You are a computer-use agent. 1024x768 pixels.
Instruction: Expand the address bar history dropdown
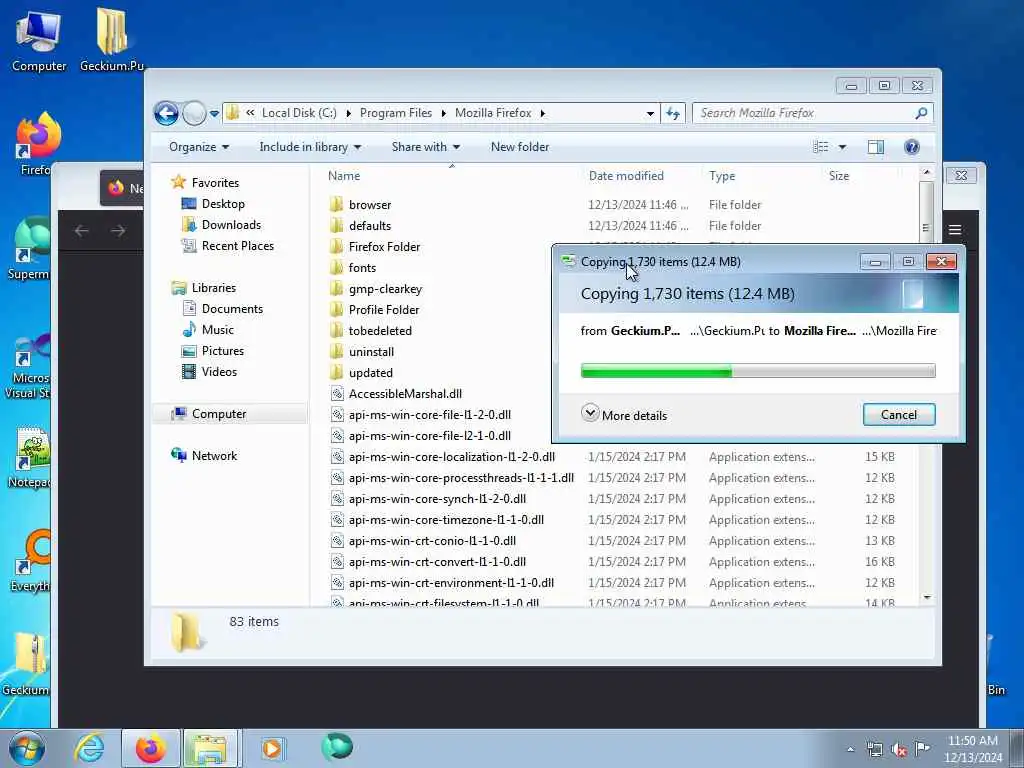650,113
